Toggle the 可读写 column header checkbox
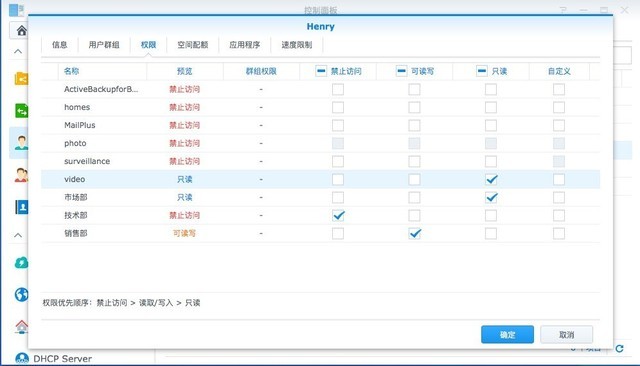640x366 pixels. (401, 71)
